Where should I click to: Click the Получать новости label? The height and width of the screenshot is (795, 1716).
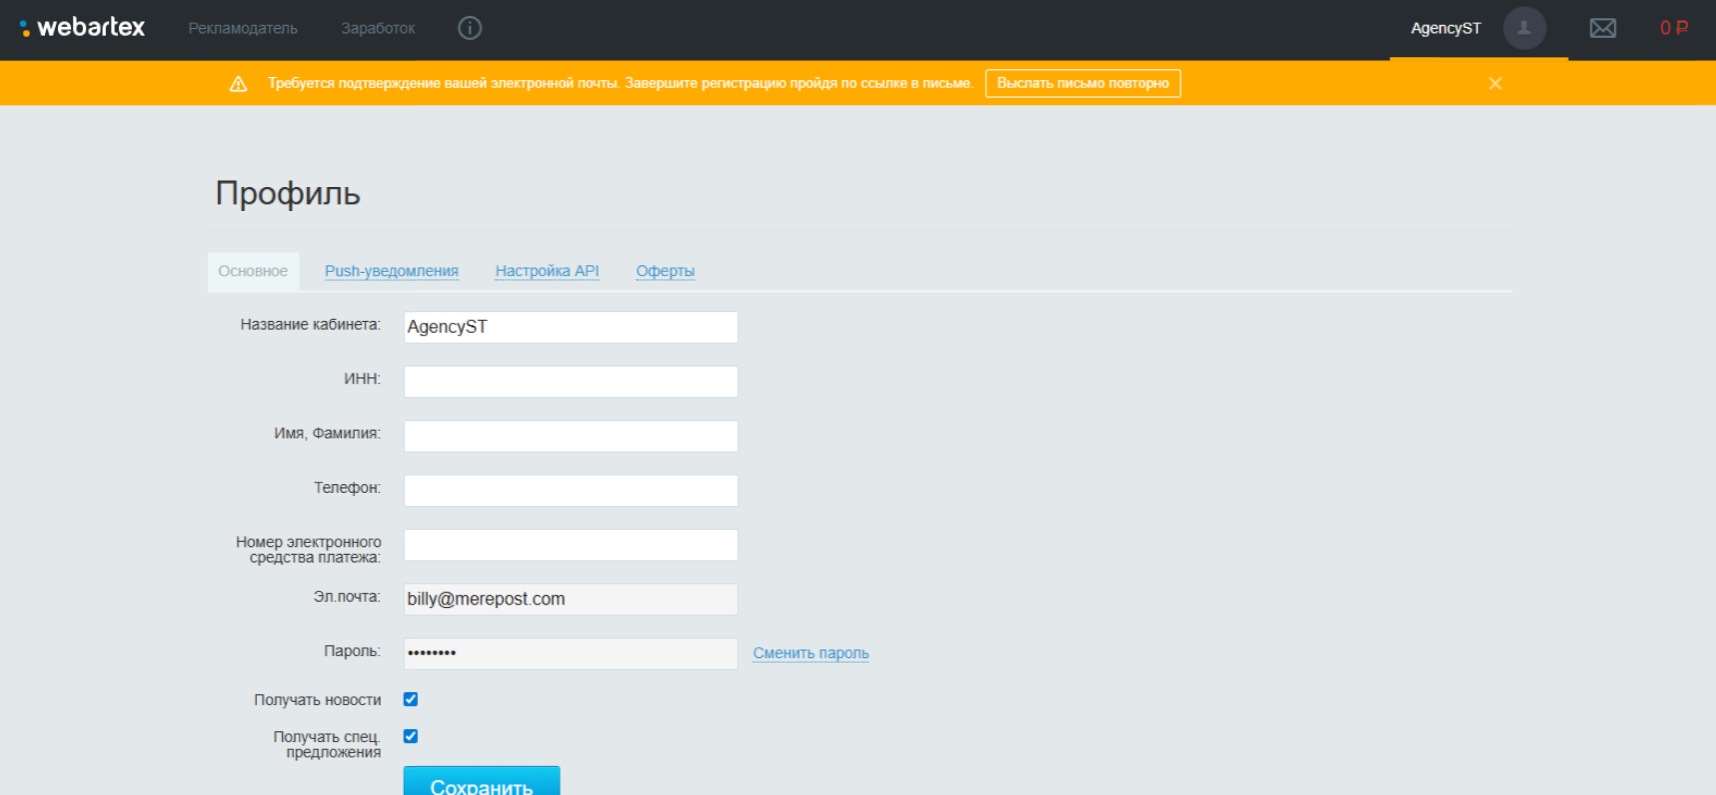point(317,700)
